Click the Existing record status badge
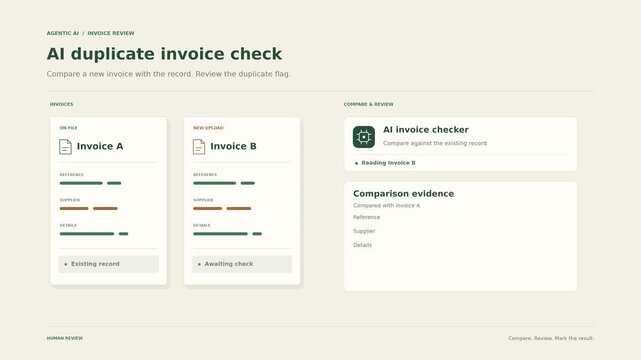The width and height of the screenshot is (641, 360). (x=108, y=264)
